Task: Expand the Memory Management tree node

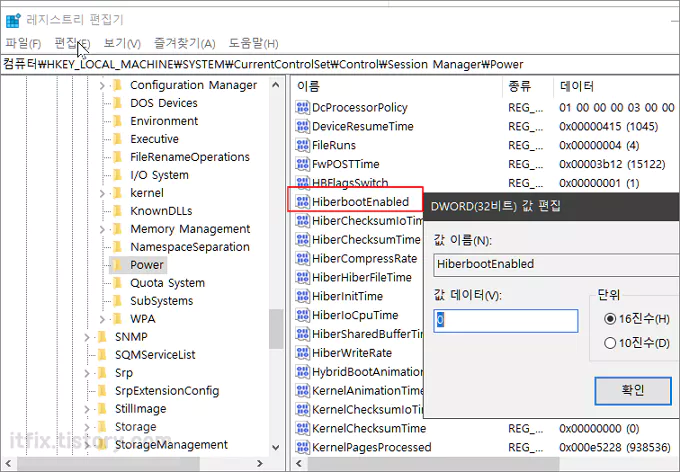Action: click(102, 229)
